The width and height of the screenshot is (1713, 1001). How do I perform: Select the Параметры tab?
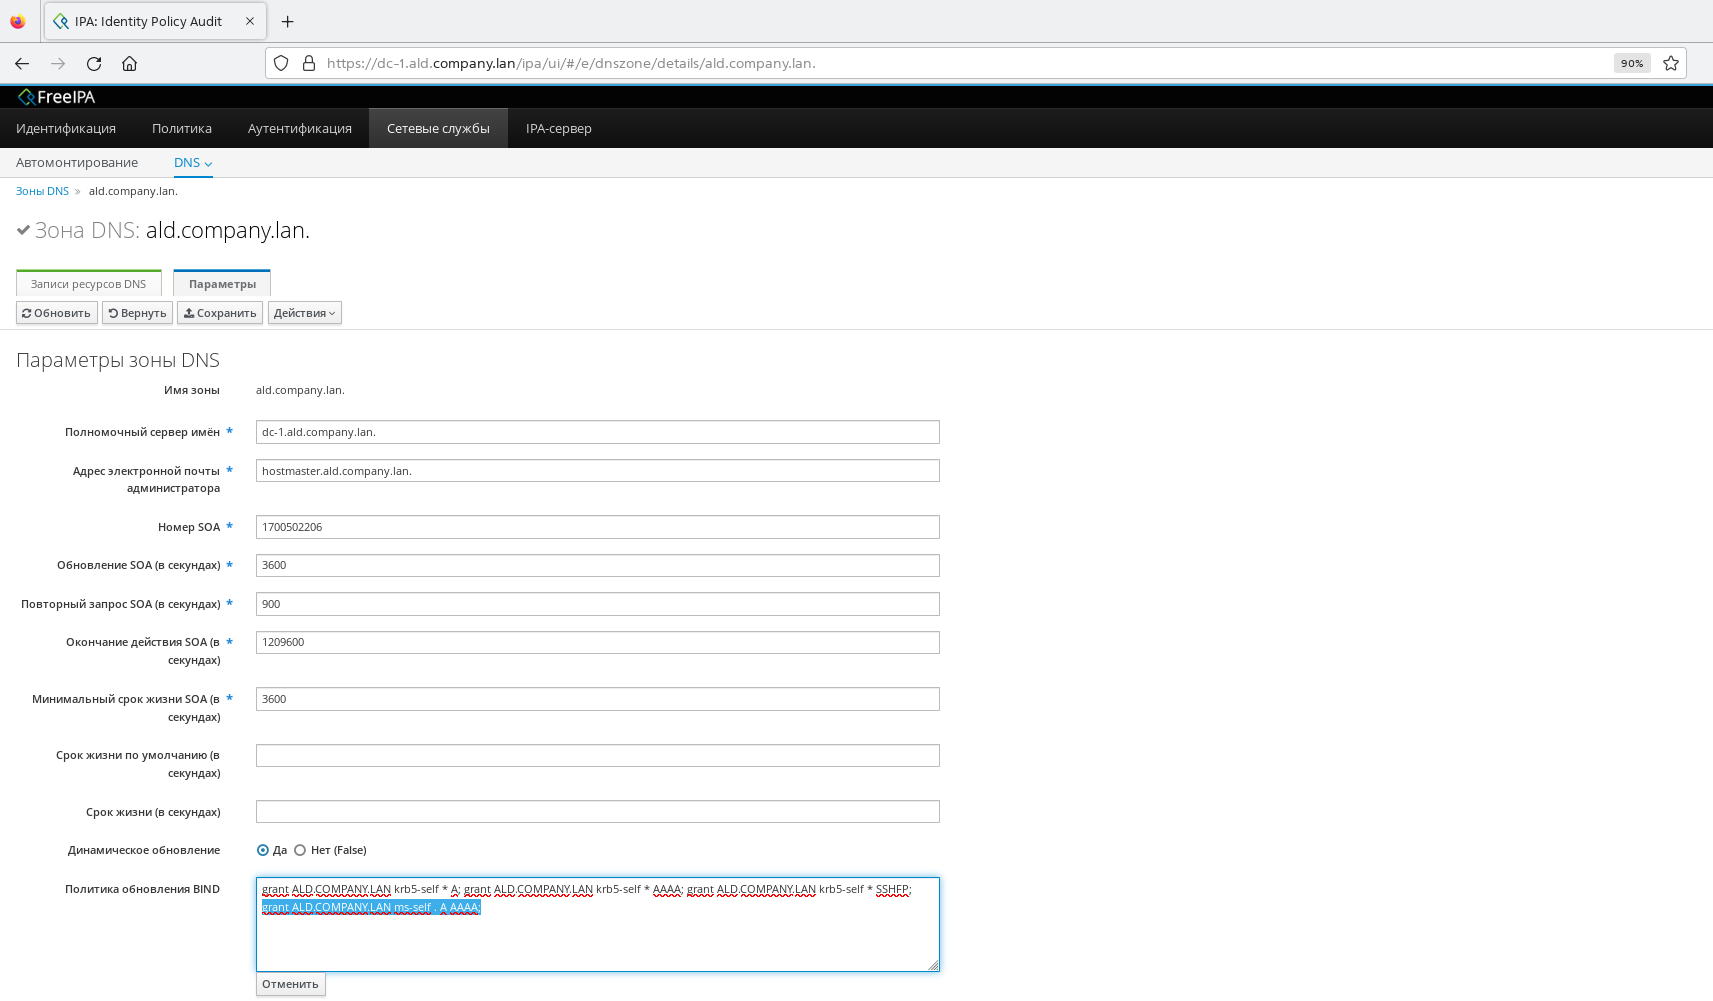222,284
